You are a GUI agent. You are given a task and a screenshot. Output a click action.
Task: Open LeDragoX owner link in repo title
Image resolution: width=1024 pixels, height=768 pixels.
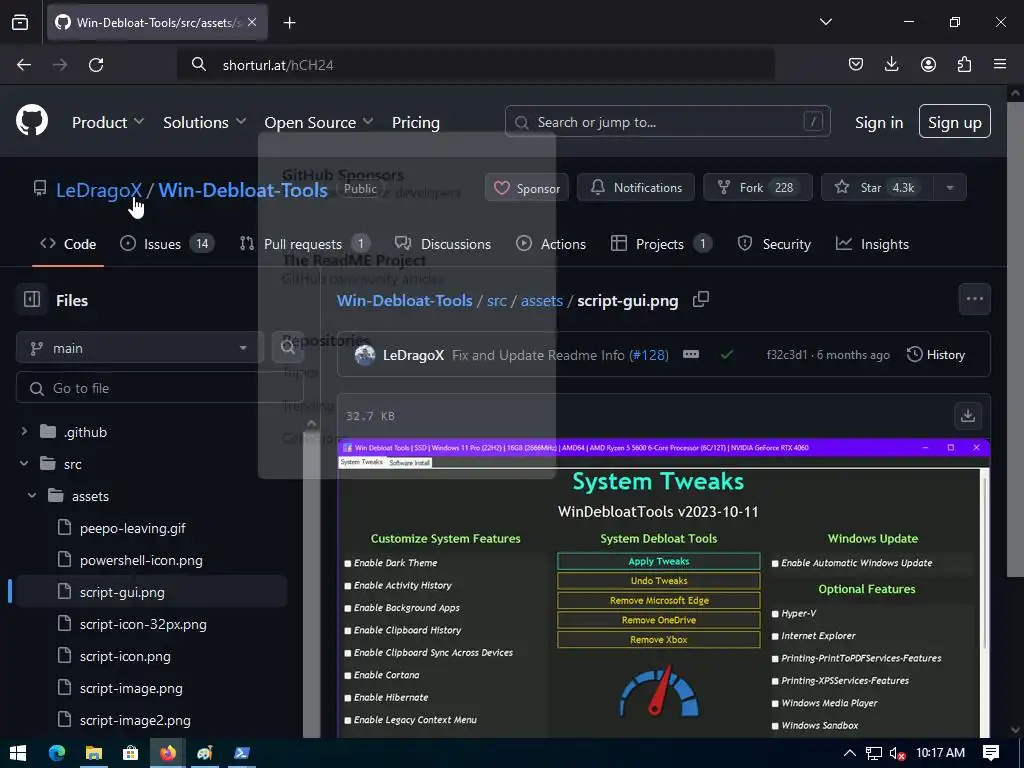click(x=99, y=190)
